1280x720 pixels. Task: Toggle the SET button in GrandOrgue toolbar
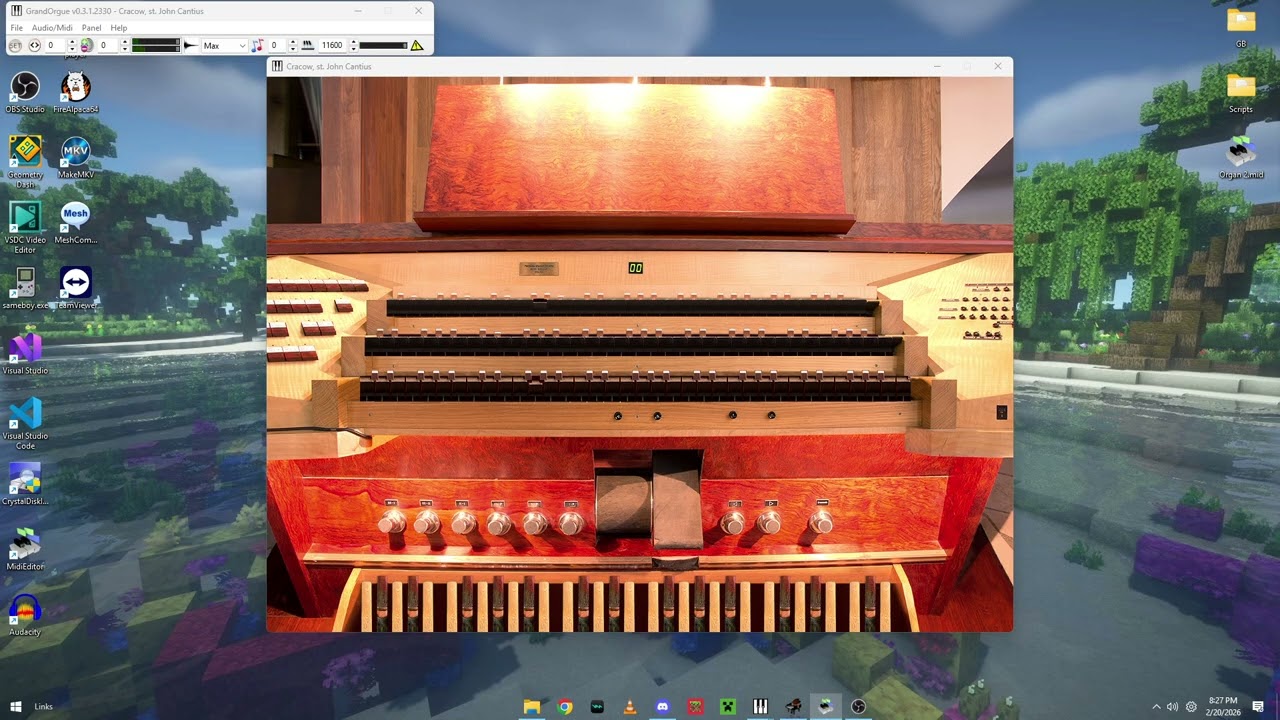[x=15, y=45]
